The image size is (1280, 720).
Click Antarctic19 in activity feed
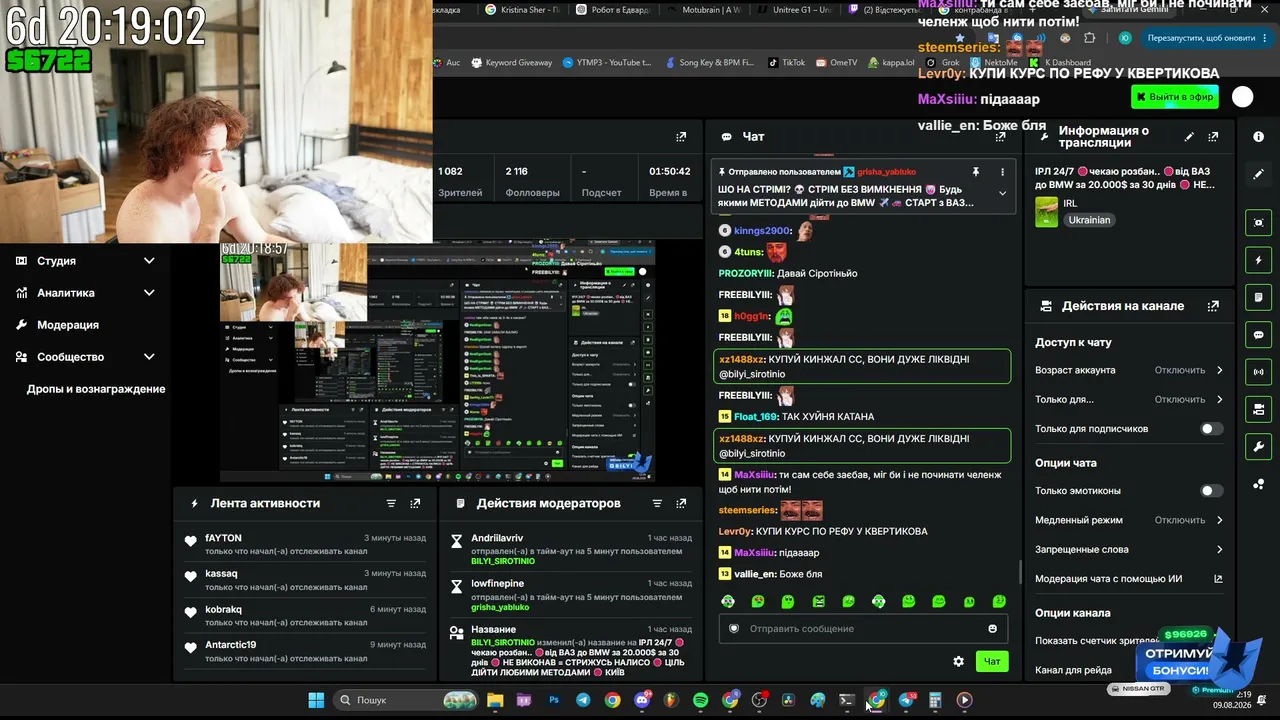click(230, 646)
